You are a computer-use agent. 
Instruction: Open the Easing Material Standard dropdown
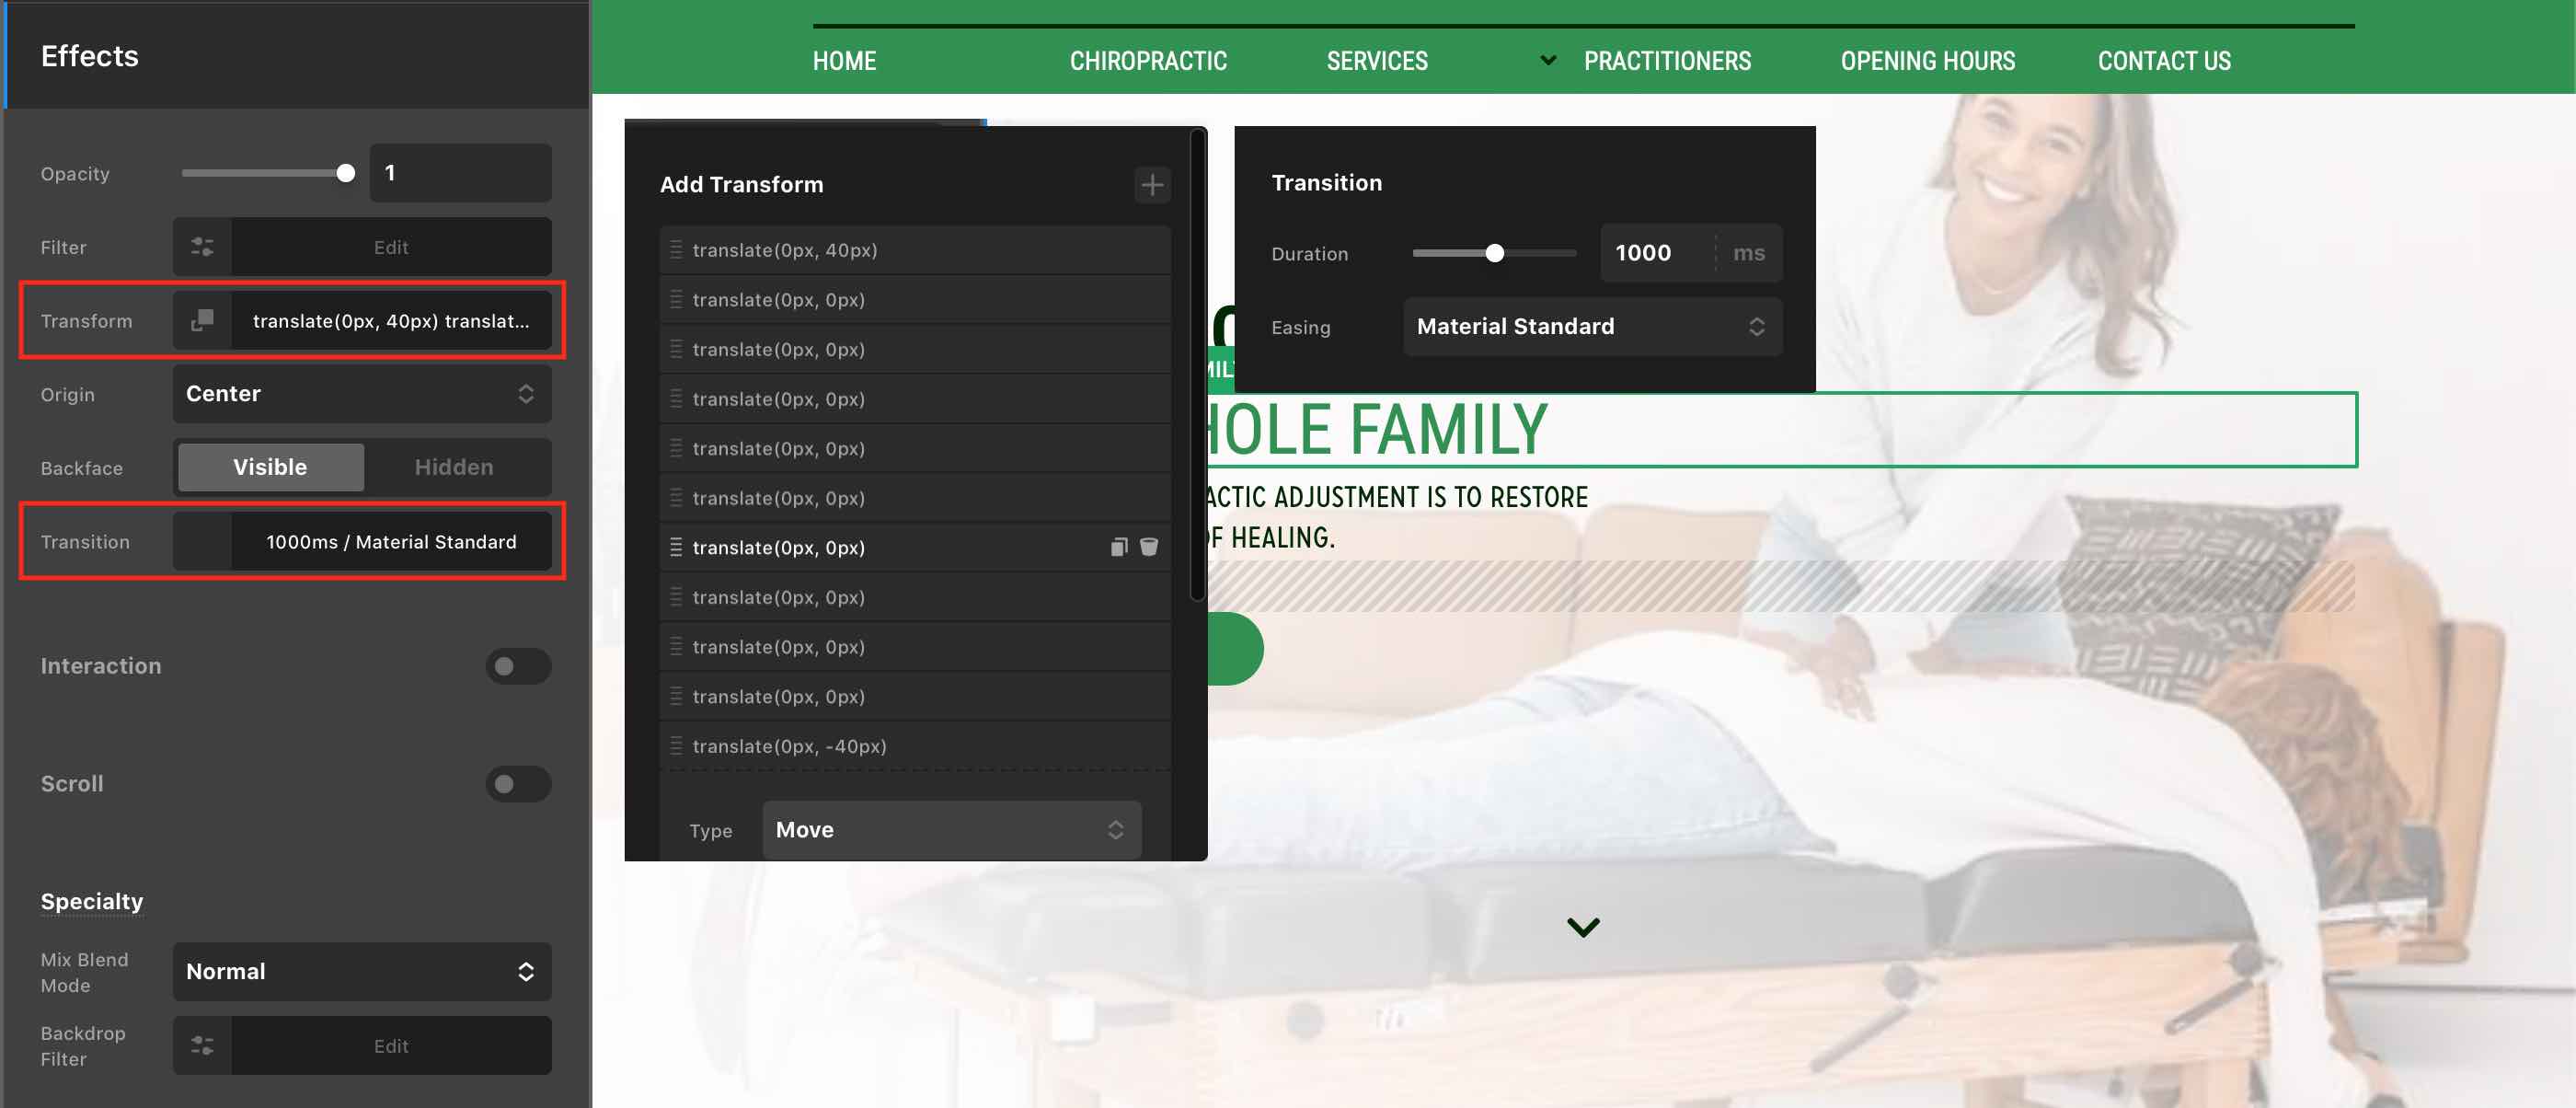pos(1591,327)
